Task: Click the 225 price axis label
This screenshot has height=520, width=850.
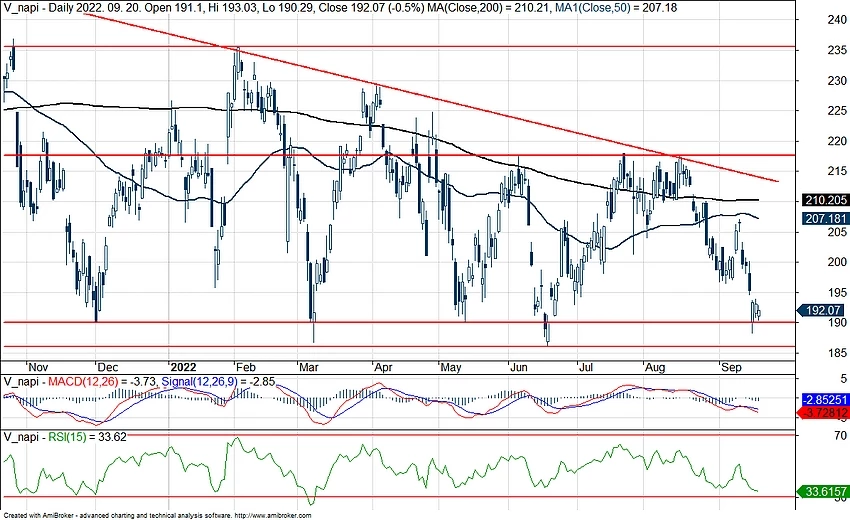Action: coord(837,111)
